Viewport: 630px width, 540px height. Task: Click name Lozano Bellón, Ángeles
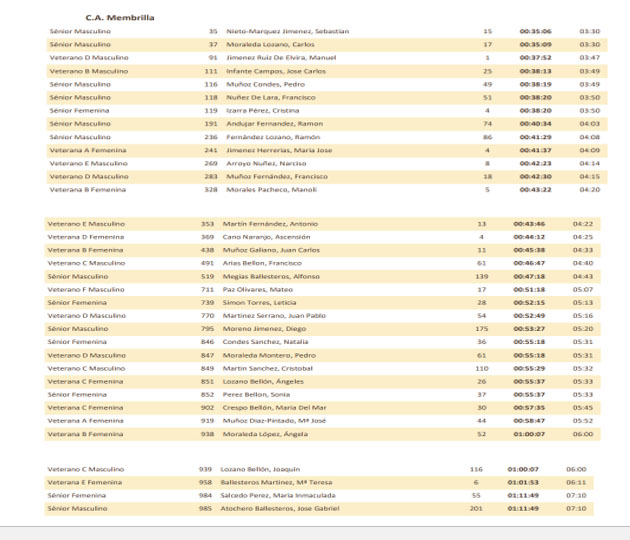tap(263, 382)
